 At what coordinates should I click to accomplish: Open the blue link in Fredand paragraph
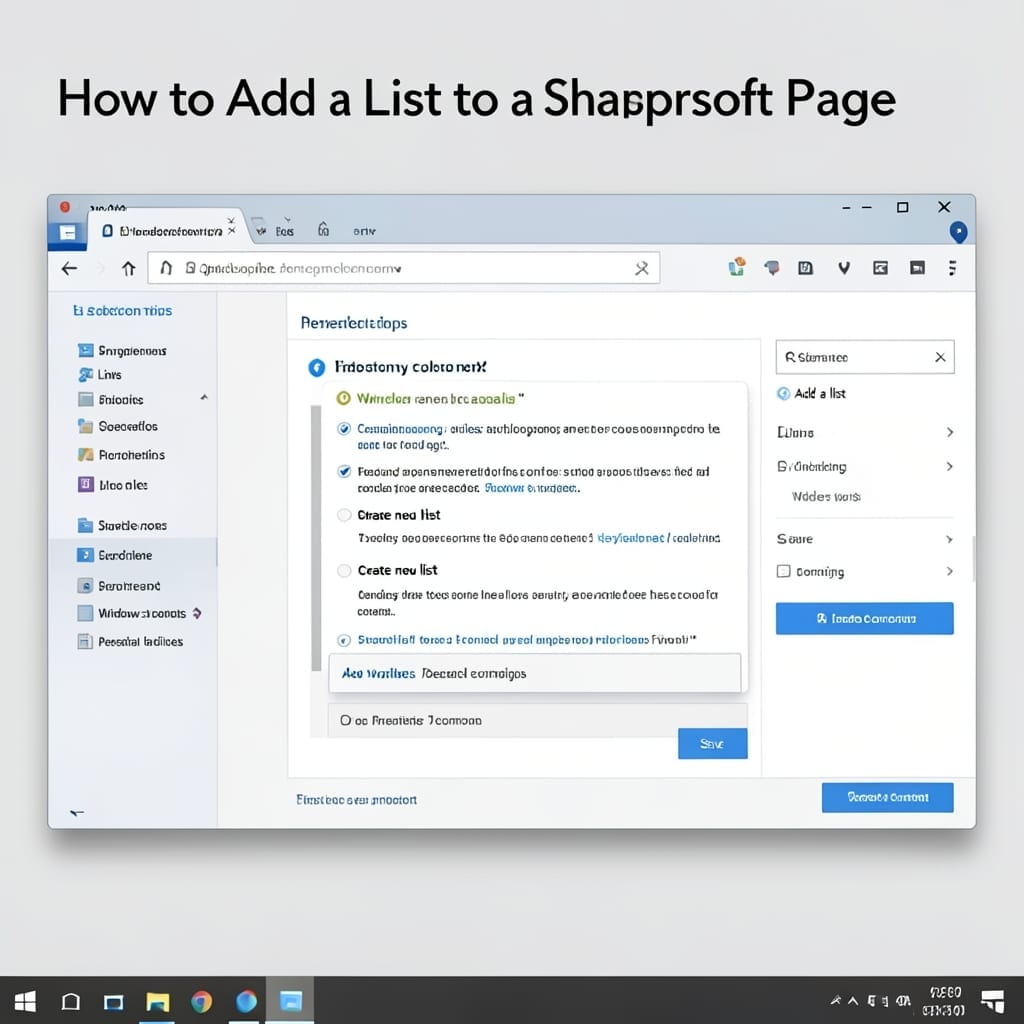(531, 488)
